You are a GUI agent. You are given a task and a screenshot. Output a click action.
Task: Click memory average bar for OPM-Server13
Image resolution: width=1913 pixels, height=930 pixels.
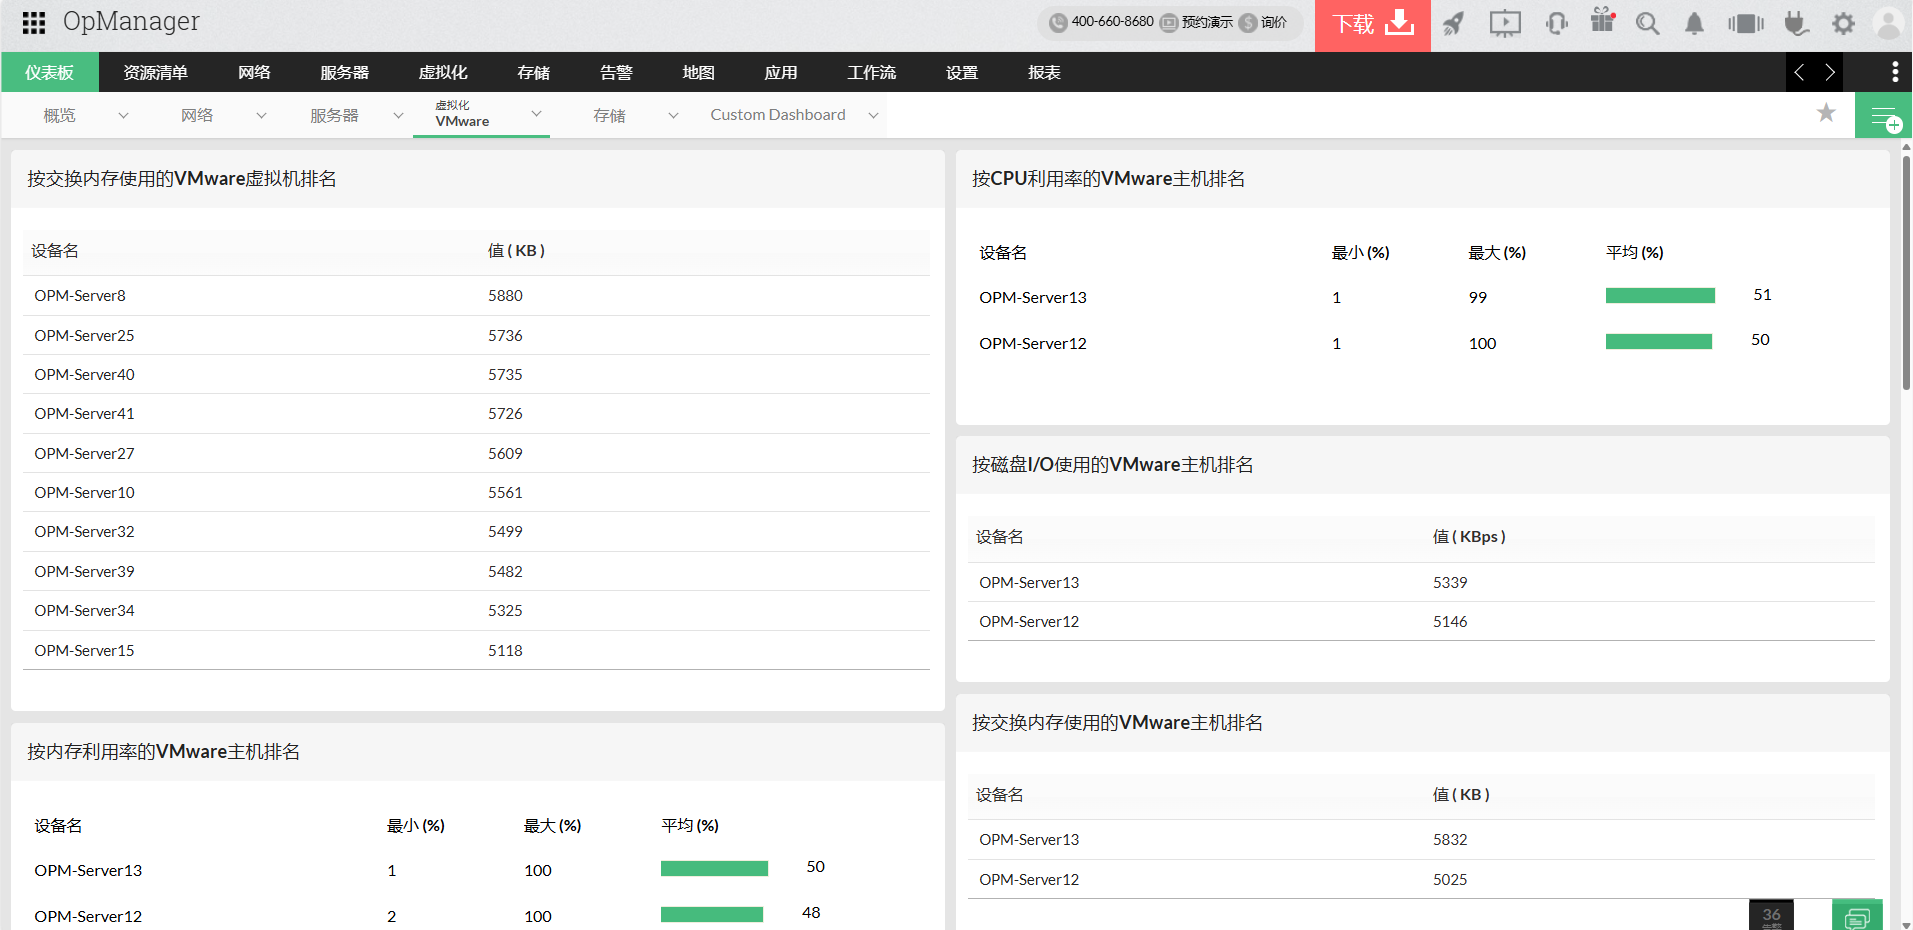tap(714, 868)
